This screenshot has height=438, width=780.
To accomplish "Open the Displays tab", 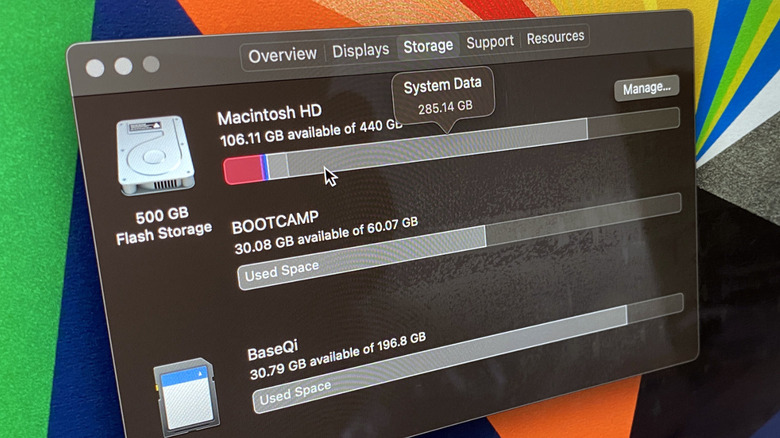I will click(x=361, y=50).
